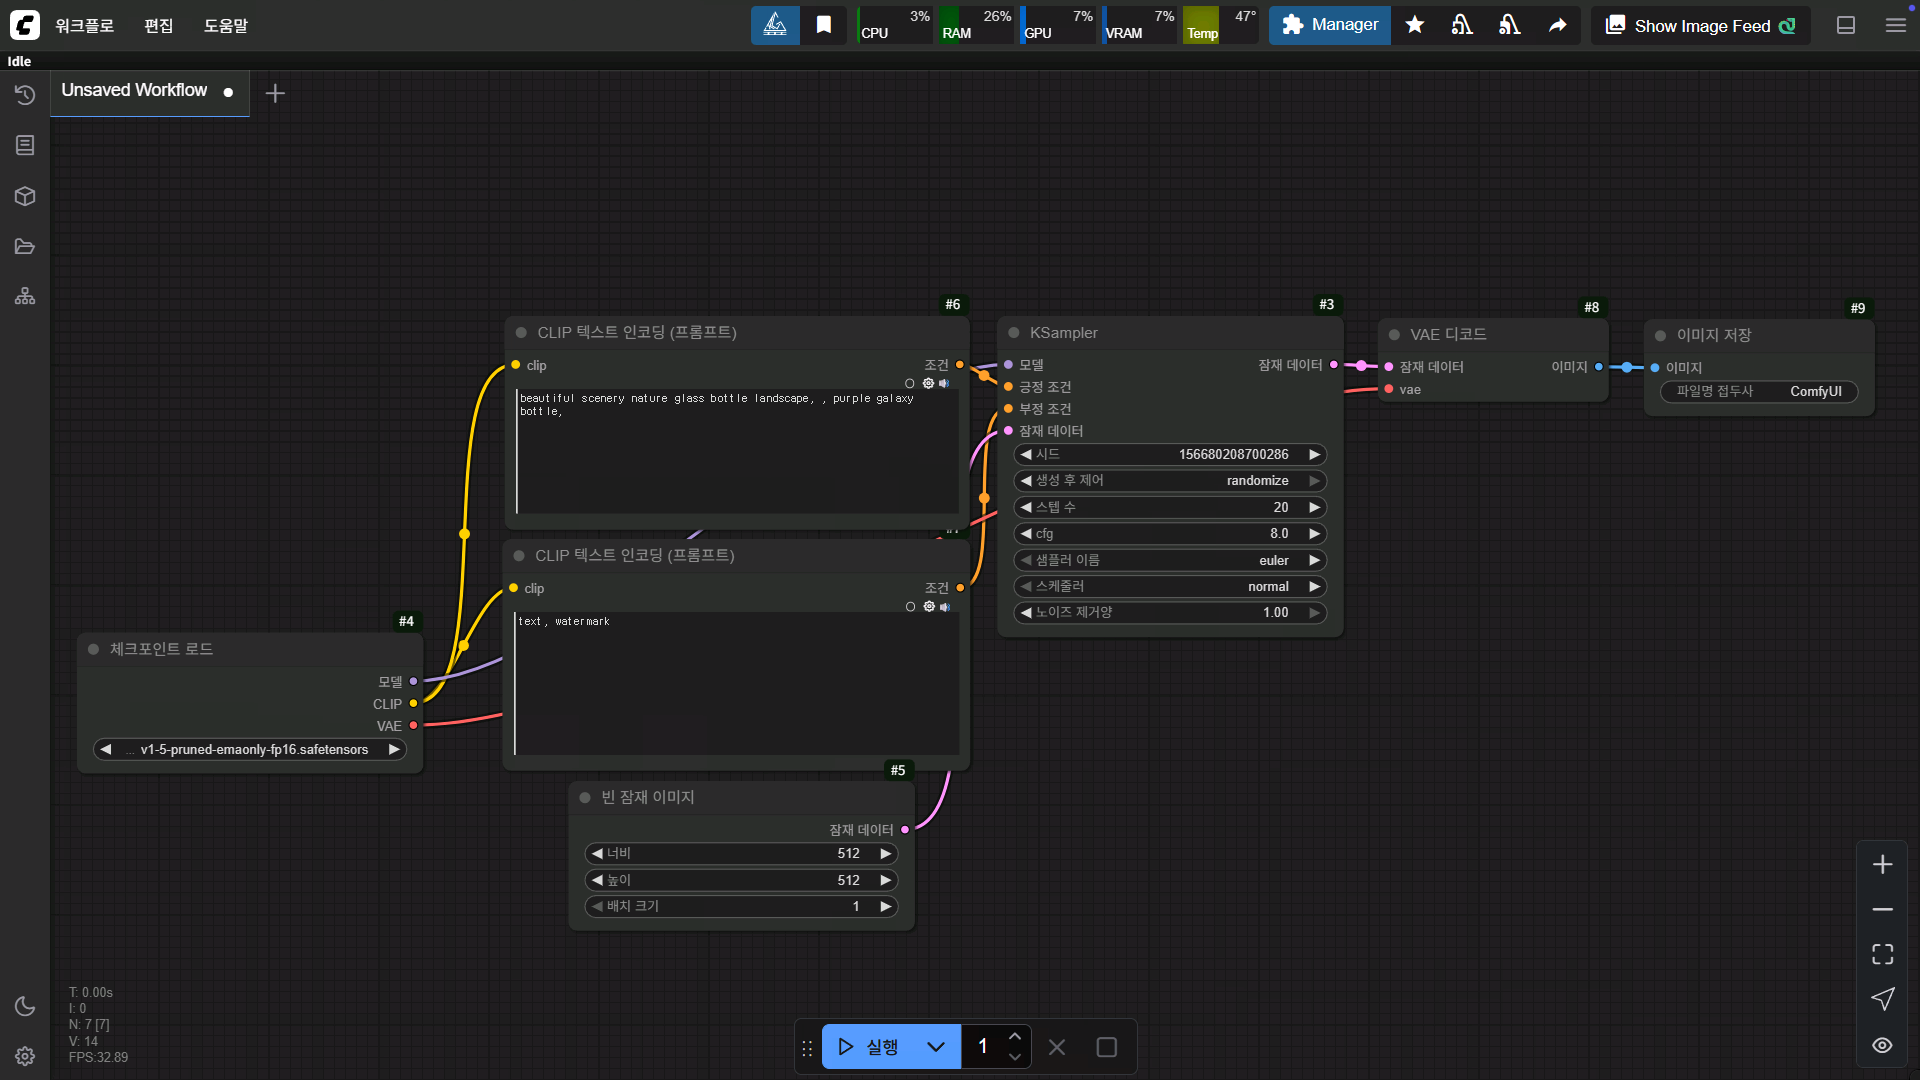
Task: Click the Fit View icon
Action: 1882,954
